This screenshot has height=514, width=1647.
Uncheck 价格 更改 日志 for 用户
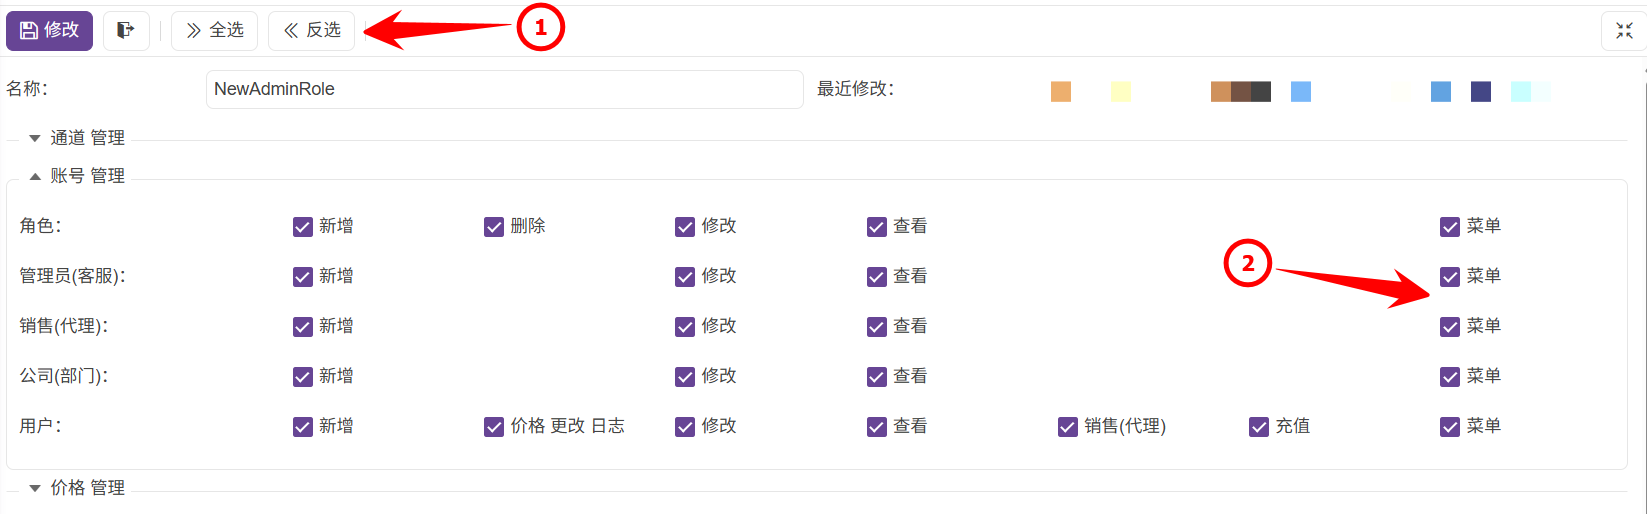pos(494,427)
